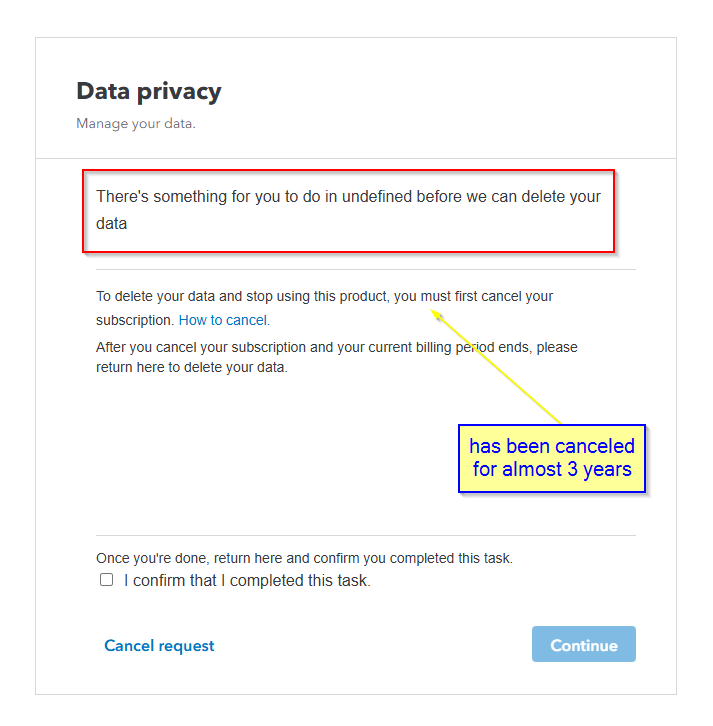The image size is (713, 726).
Task: Open the How to cancel link
Action: click(x=224, y=321)
